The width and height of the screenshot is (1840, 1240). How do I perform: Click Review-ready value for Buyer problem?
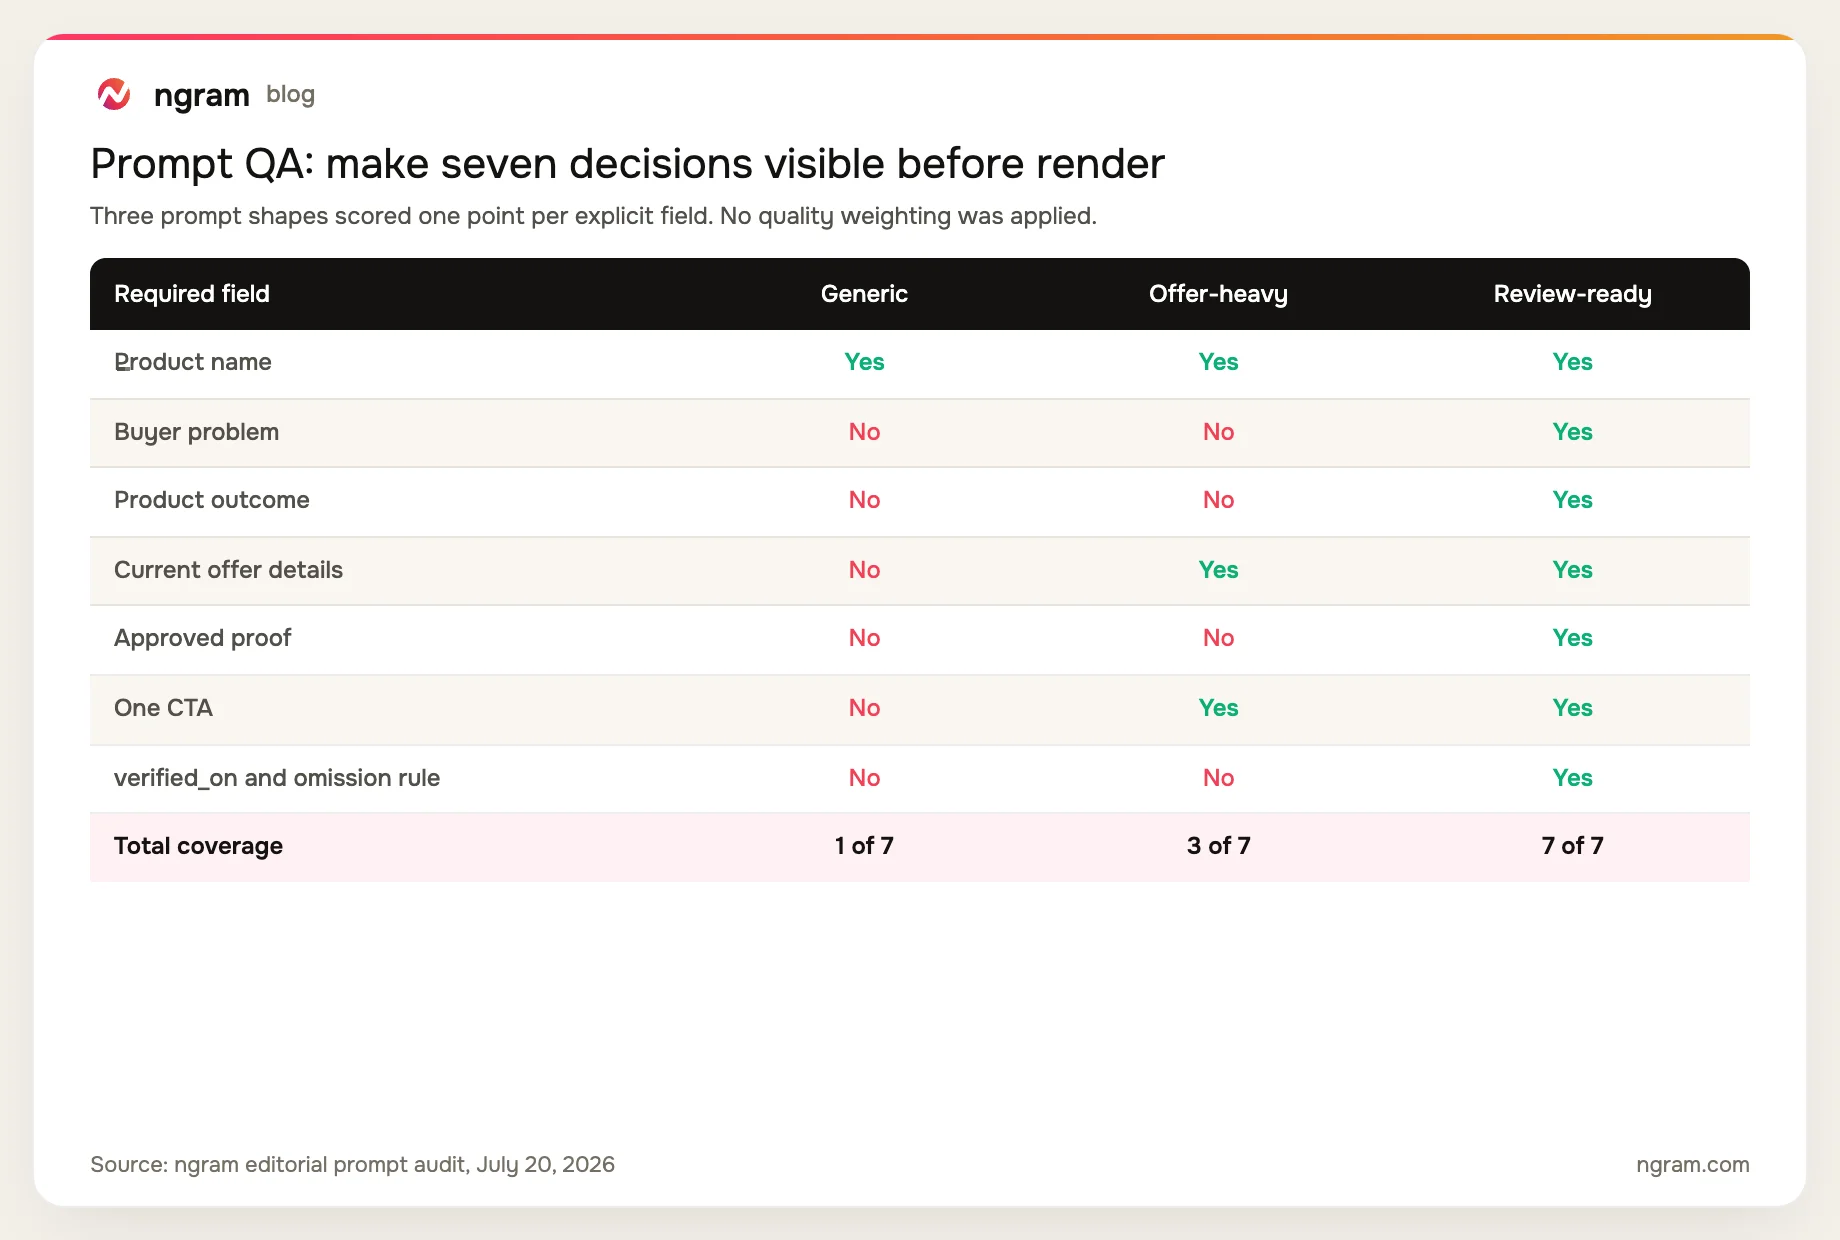(1572, 432)
